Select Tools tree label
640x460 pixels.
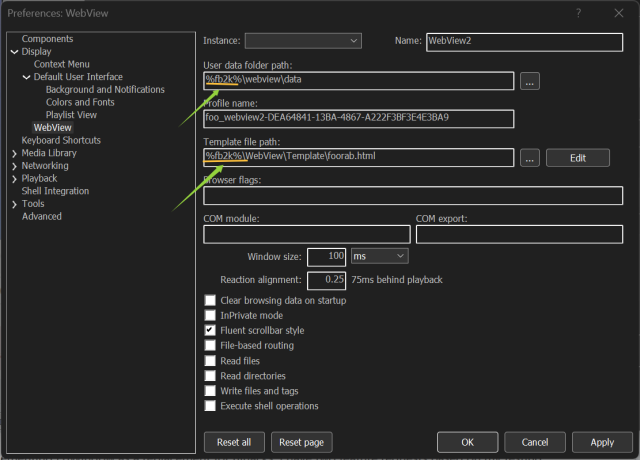pos(33,204)
